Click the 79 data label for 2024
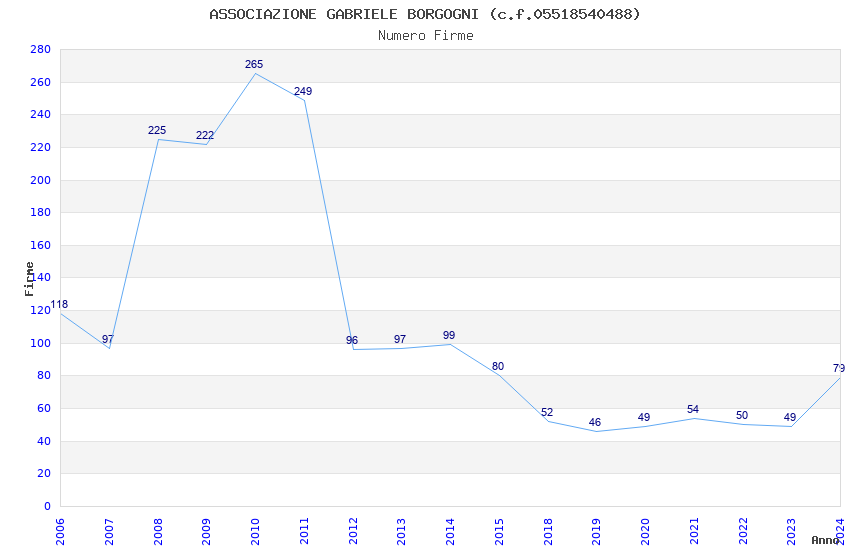 coord(839,368)
